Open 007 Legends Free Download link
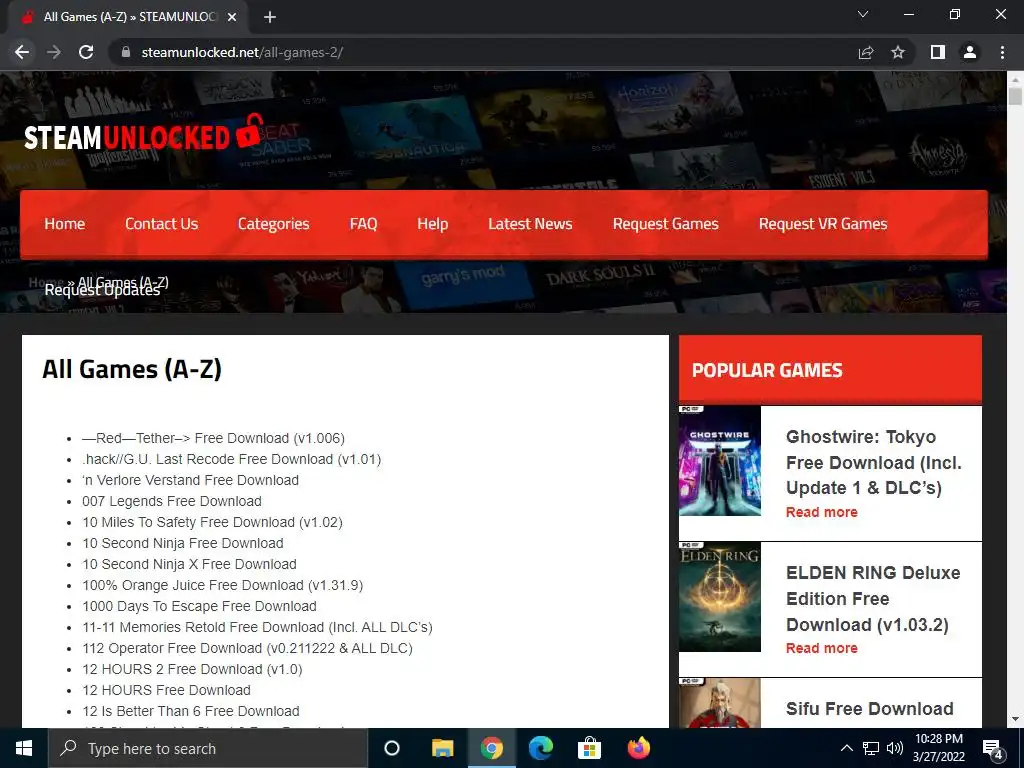The image size is (1024, 768). (x=172, y=501)
